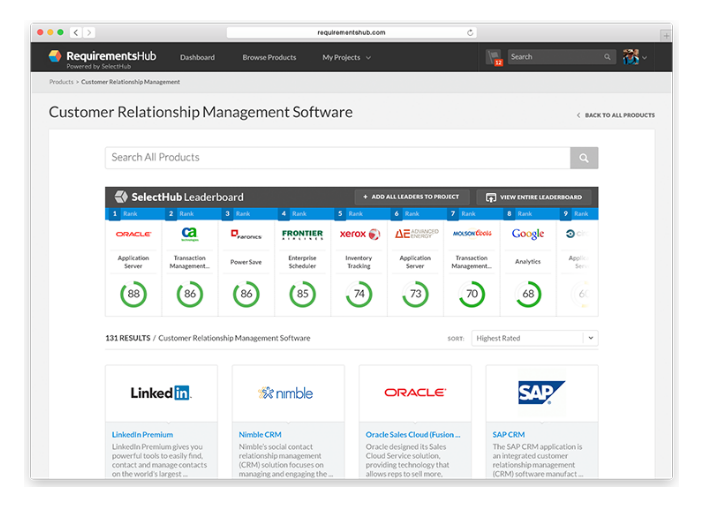The height and width of the screenshot is (510, 717).
Task: Click Power Save product text
Action: click(246, 262)
